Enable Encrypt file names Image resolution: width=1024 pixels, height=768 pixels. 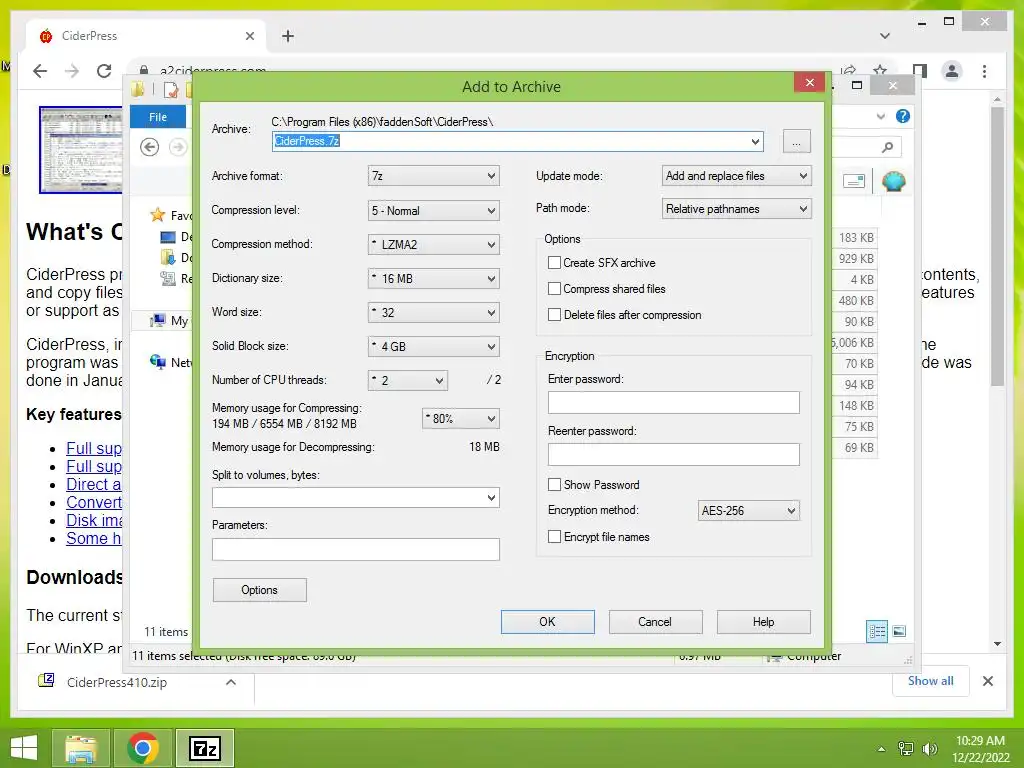pos(554,537)
